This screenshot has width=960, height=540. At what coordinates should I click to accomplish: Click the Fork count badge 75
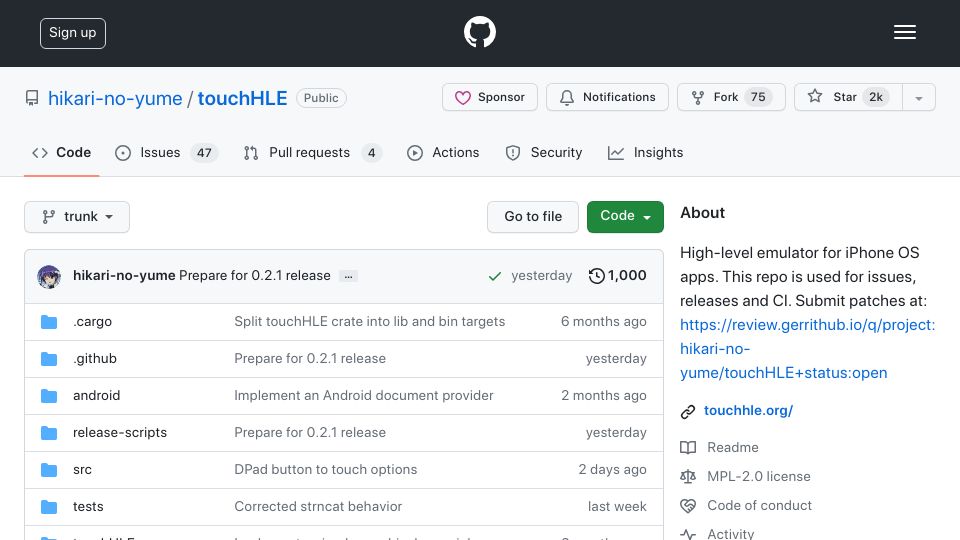coord(758,97)
